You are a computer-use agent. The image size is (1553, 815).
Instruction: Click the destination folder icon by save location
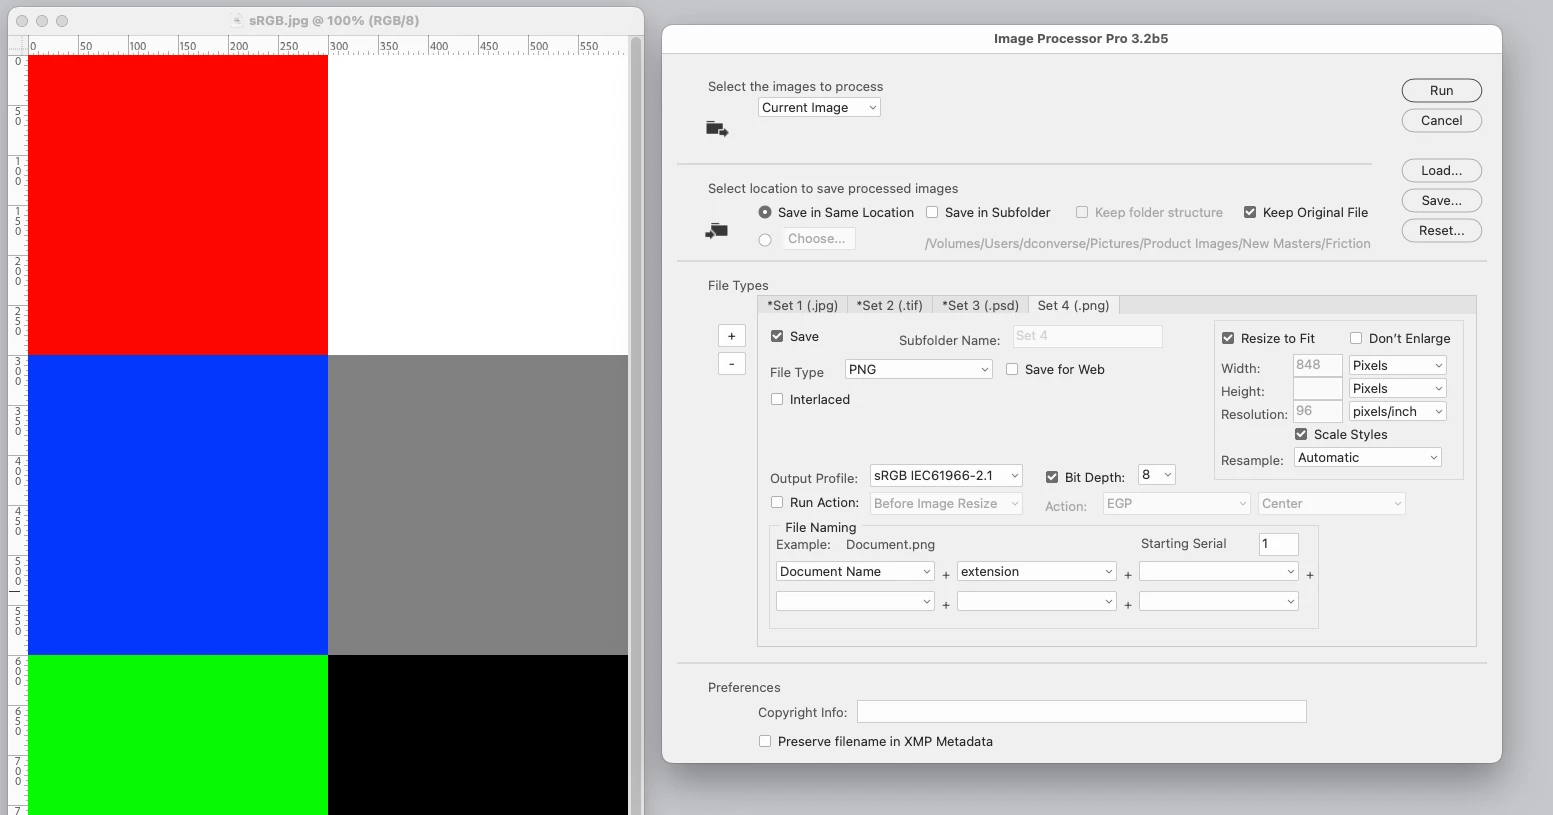pos(716,231)
